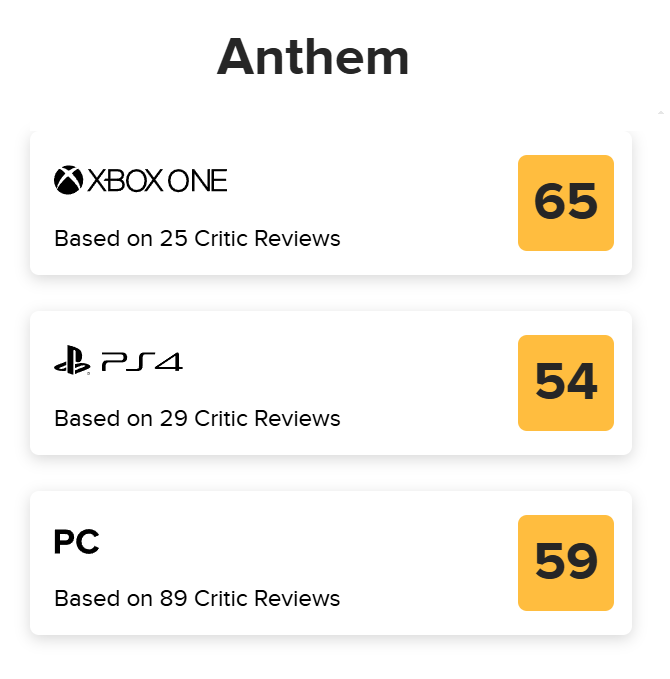Open Based on 29 Critic Reviews link

[x=197, y=419]
